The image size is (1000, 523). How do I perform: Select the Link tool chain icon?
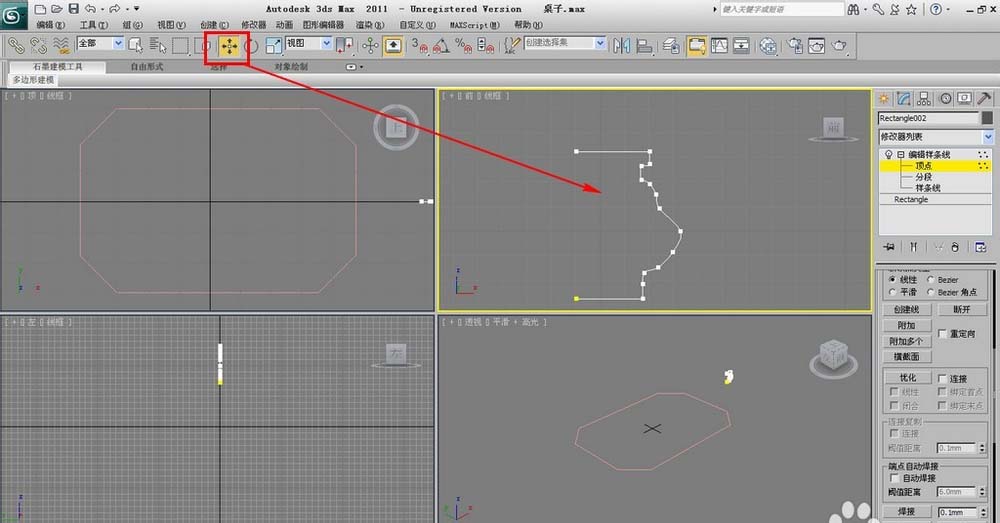click(x=16, y=45)
